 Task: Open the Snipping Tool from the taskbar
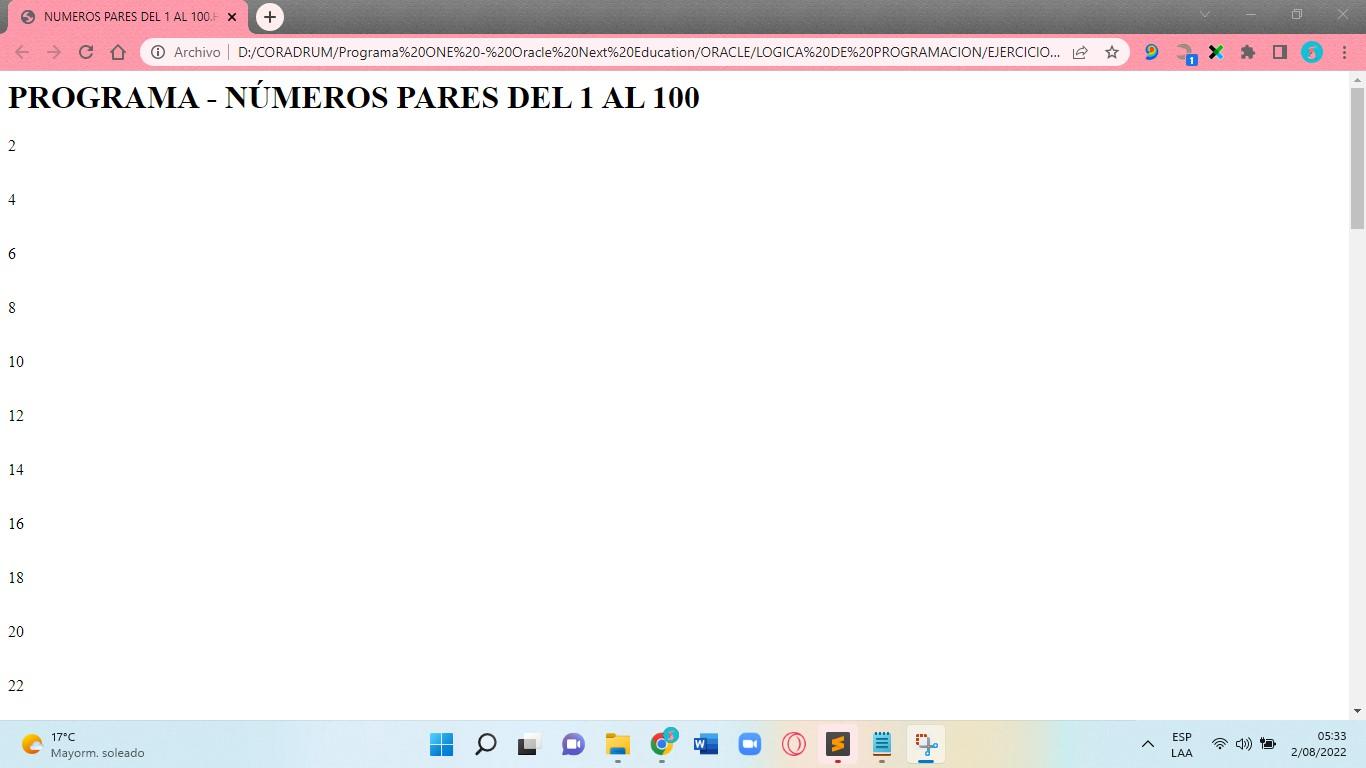point(925,744)
